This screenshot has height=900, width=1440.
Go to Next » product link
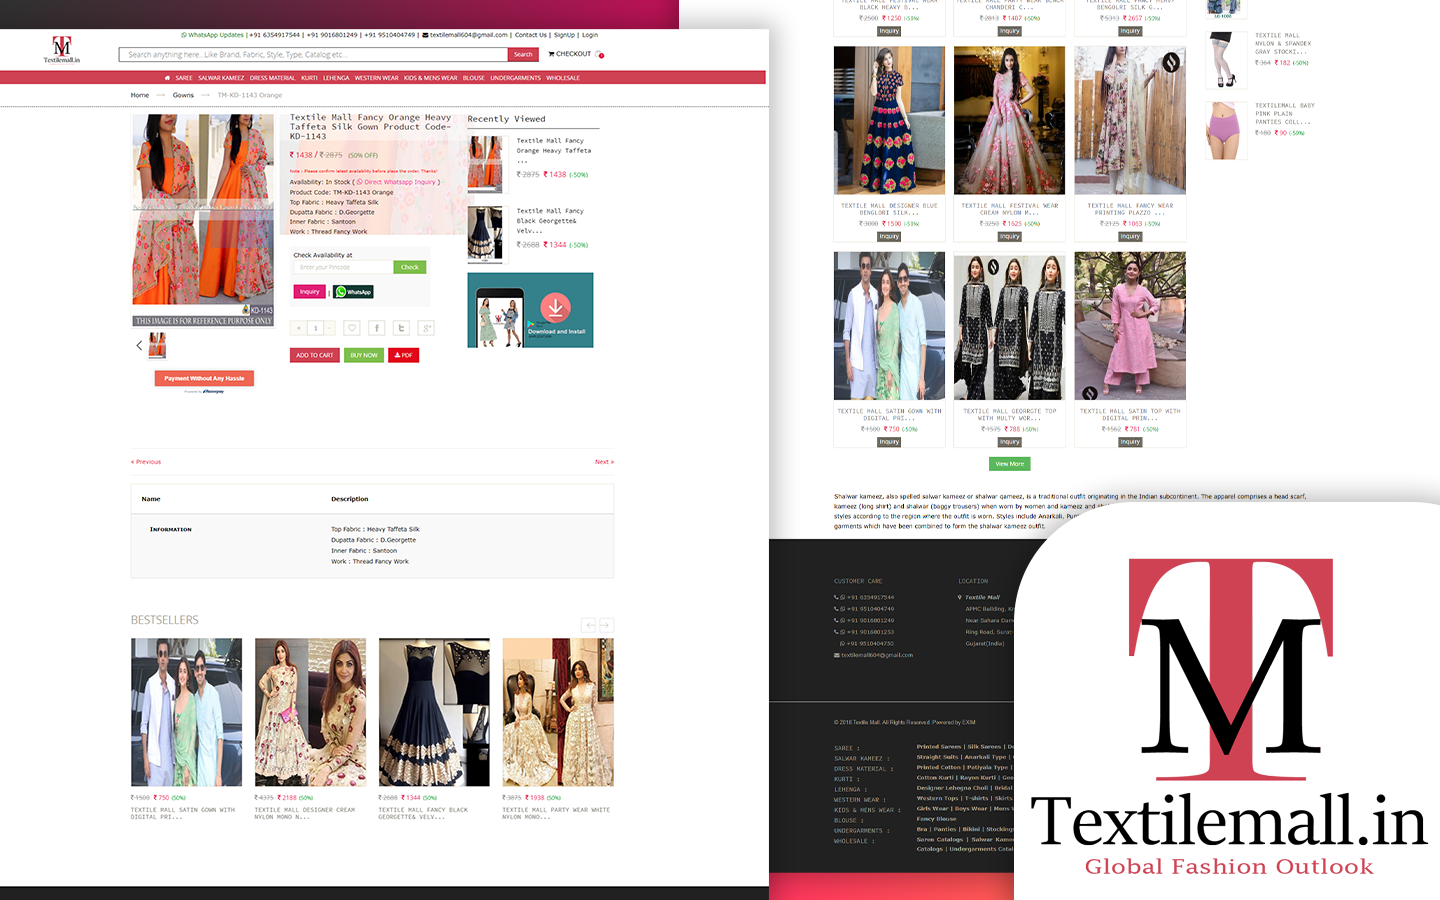pos(604,462)
